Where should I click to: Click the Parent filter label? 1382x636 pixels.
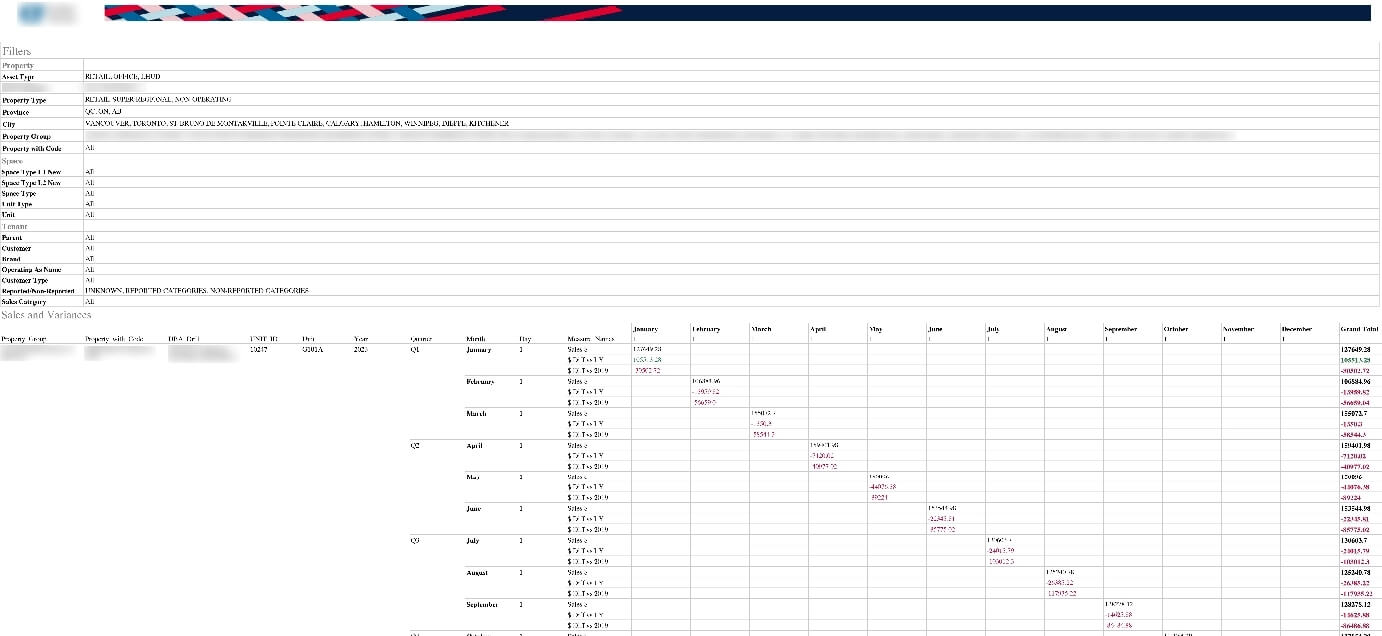[x=14, y=238]
